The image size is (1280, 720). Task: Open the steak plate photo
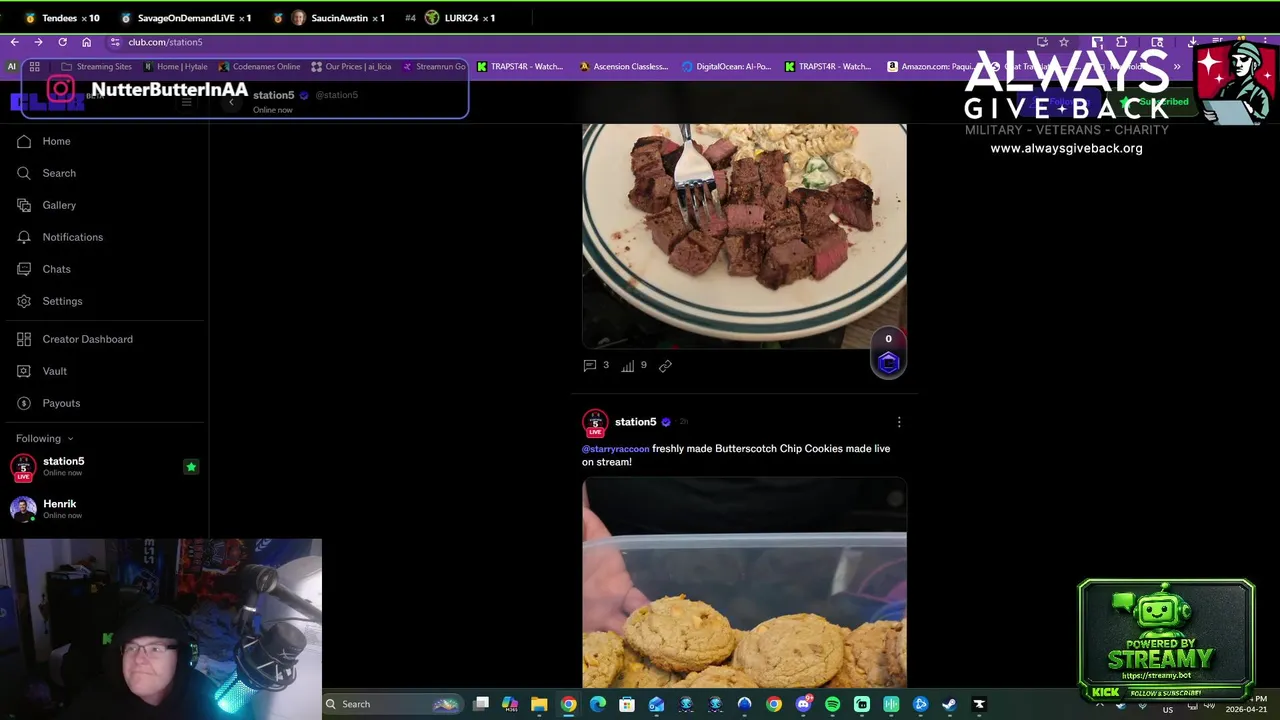[744, 236]
